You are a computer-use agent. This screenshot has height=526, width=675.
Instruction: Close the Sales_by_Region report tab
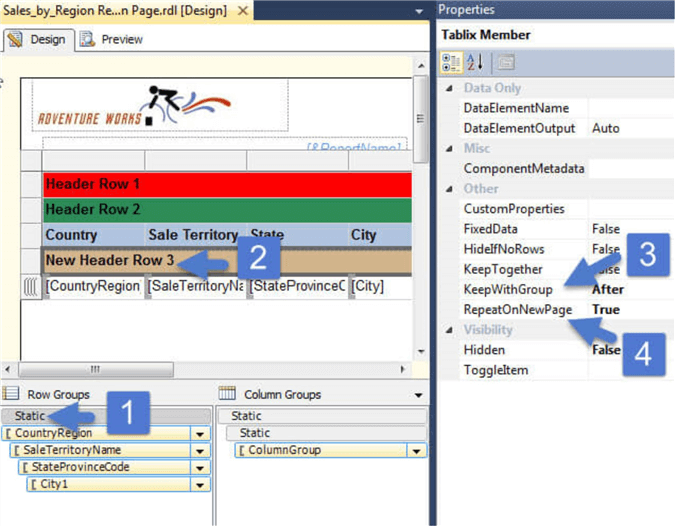click(243, 10)
